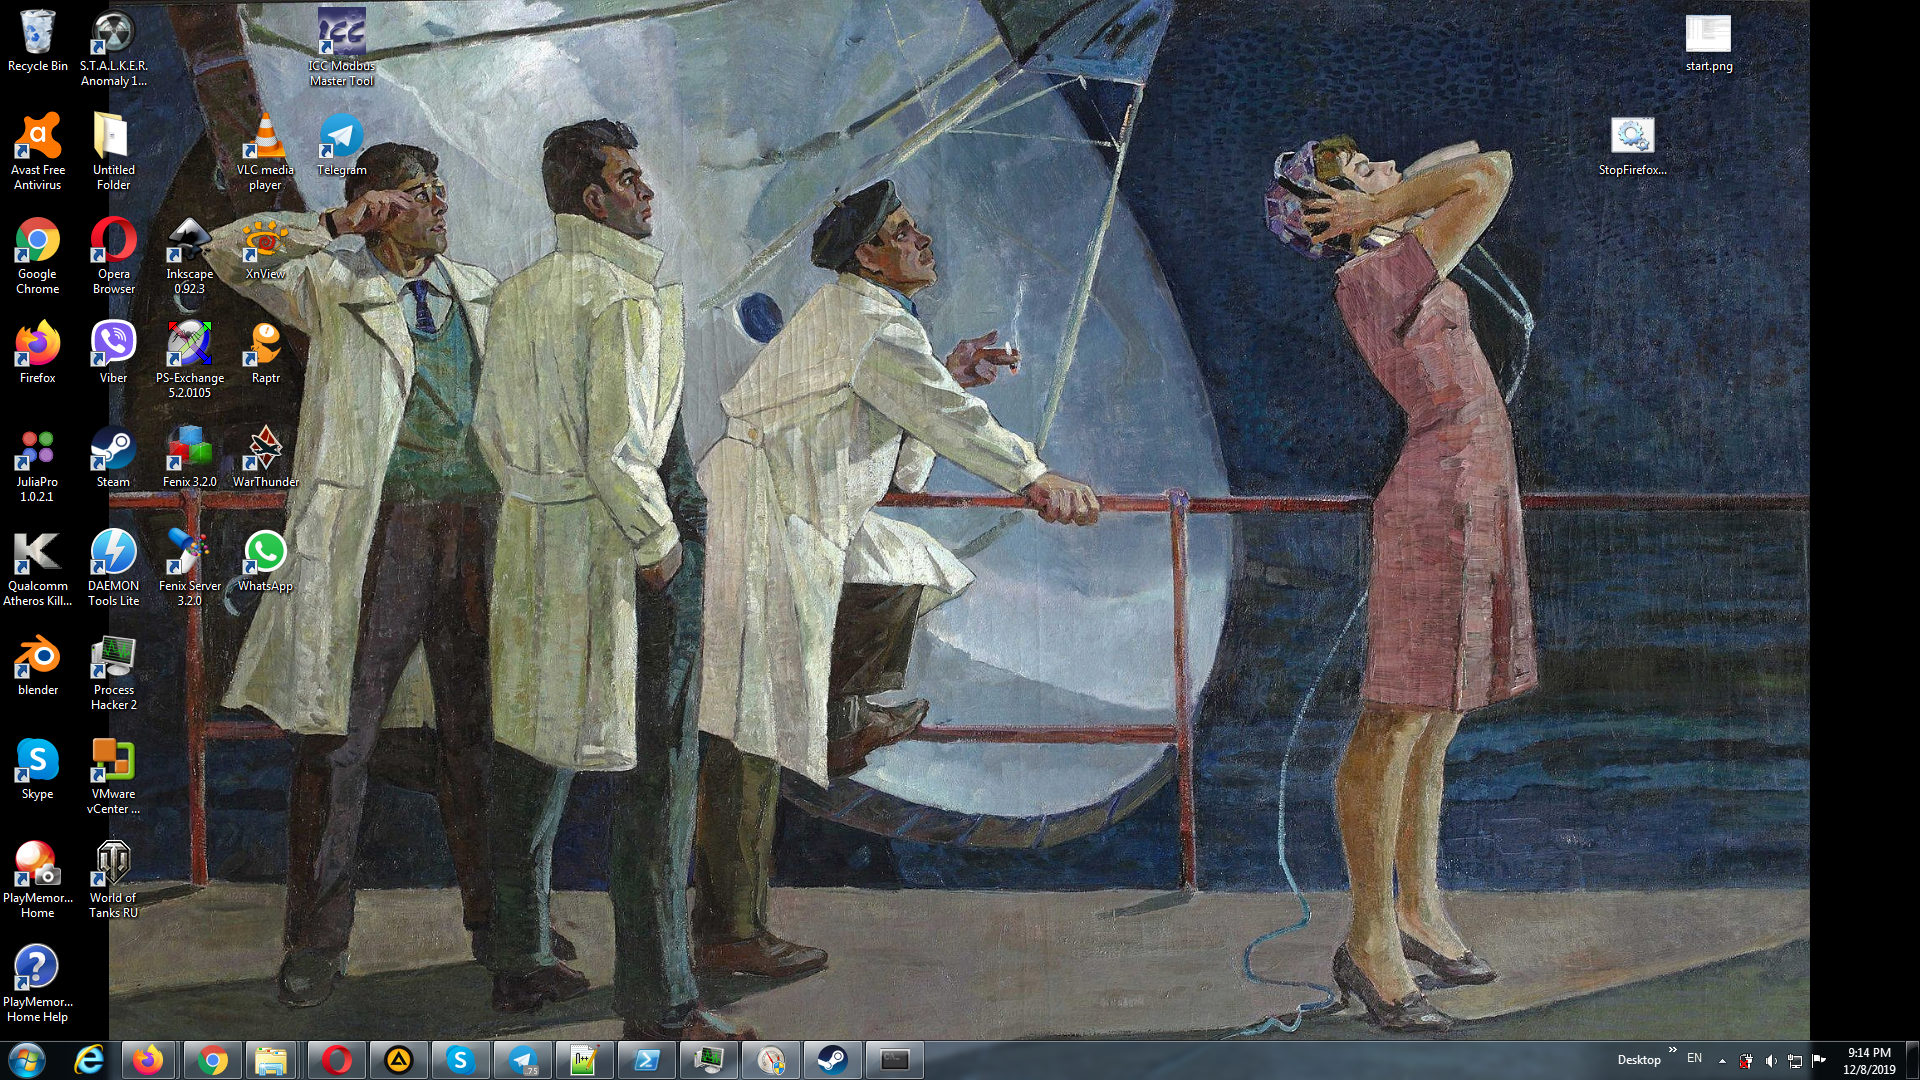Viewport: 1920px width, 1080px height.
Task: Switch to Chrome in the taskbar
Action: pos(211,1060)
